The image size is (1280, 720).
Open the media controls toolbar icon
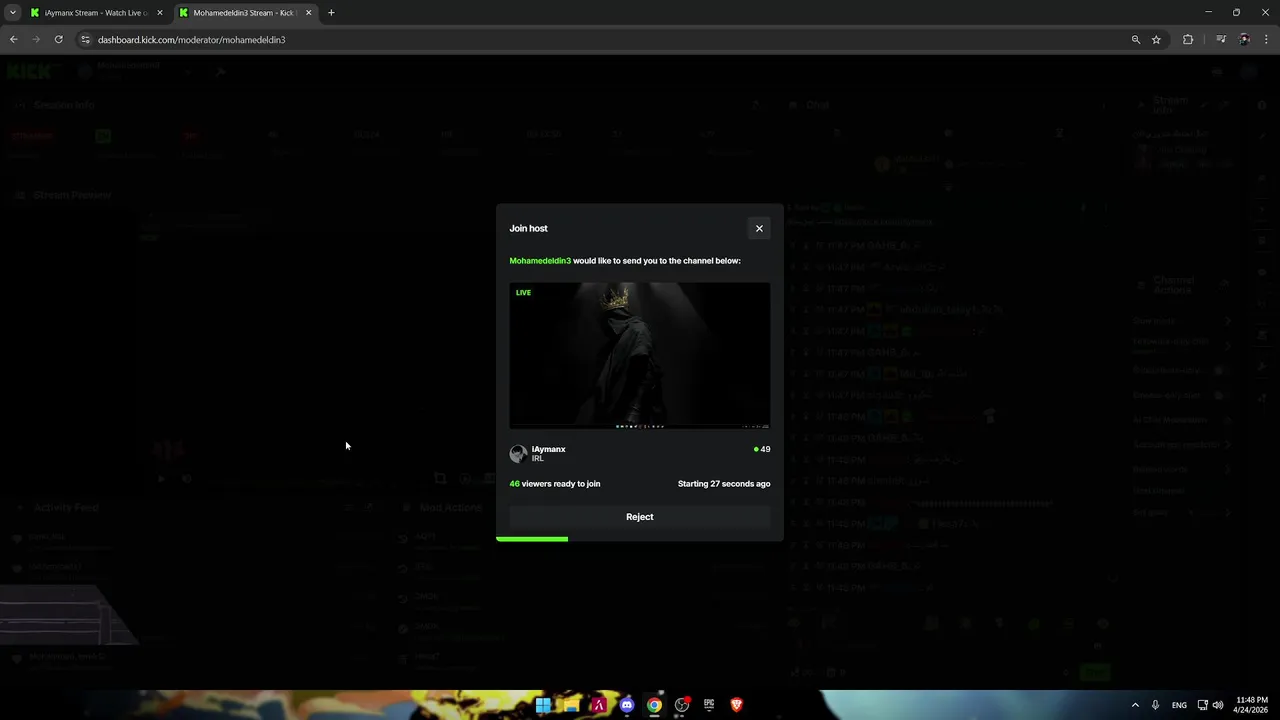click(1221, 40)
